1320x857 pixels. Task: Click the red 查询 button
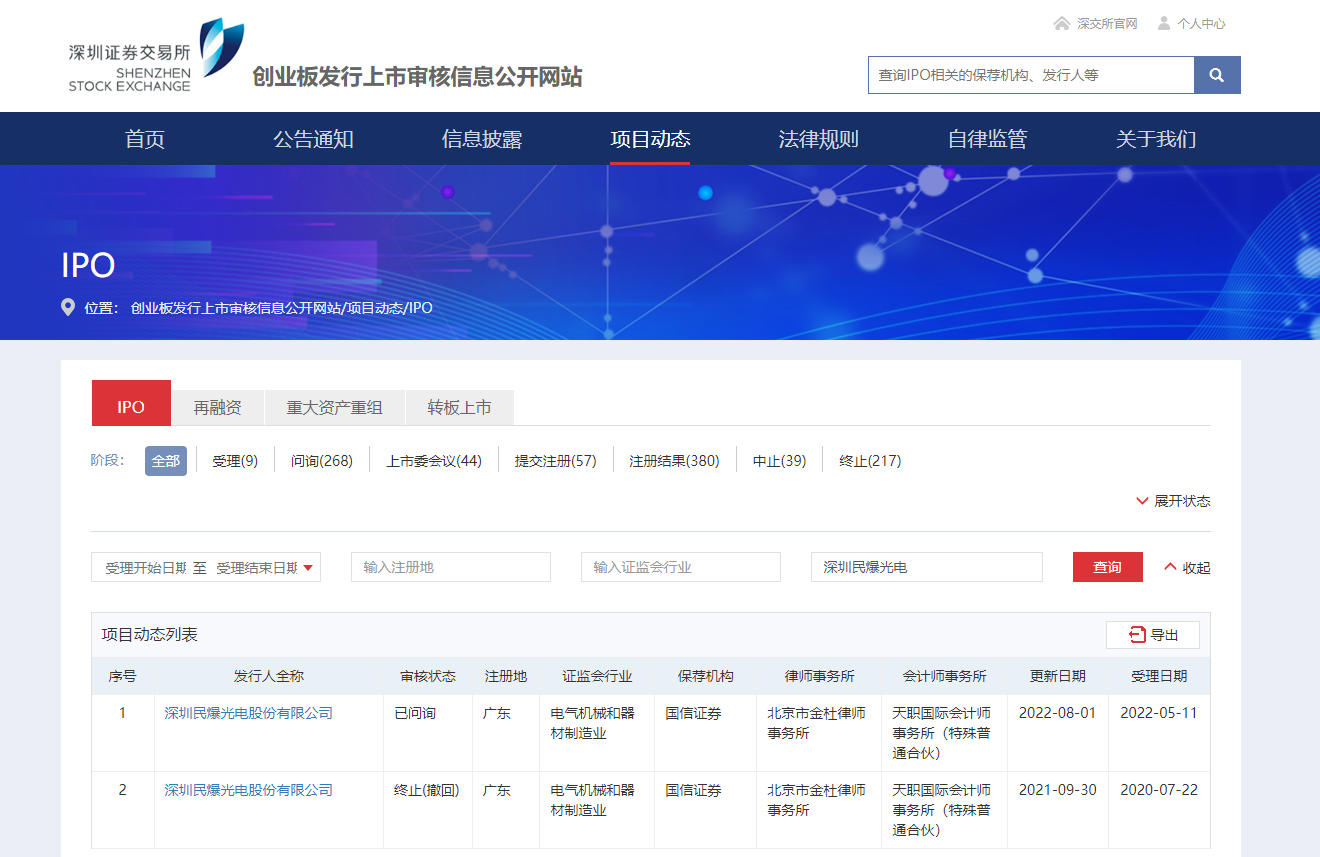click(x=1108, y=567)
